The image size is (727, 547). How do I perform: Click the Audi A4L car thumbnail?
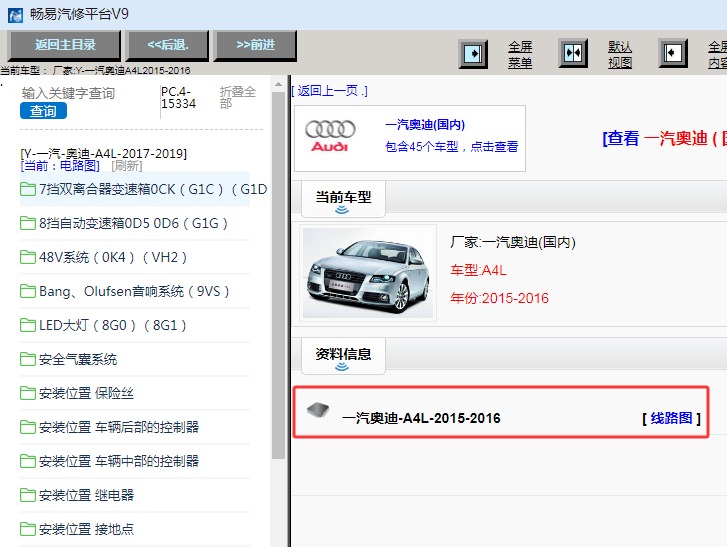[368, 273]
